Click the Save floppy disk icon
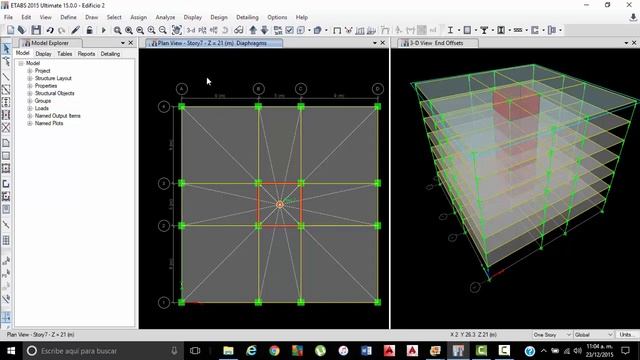This screenshot has height=360, width=640. pyautogui.click(x=36, y=30)
